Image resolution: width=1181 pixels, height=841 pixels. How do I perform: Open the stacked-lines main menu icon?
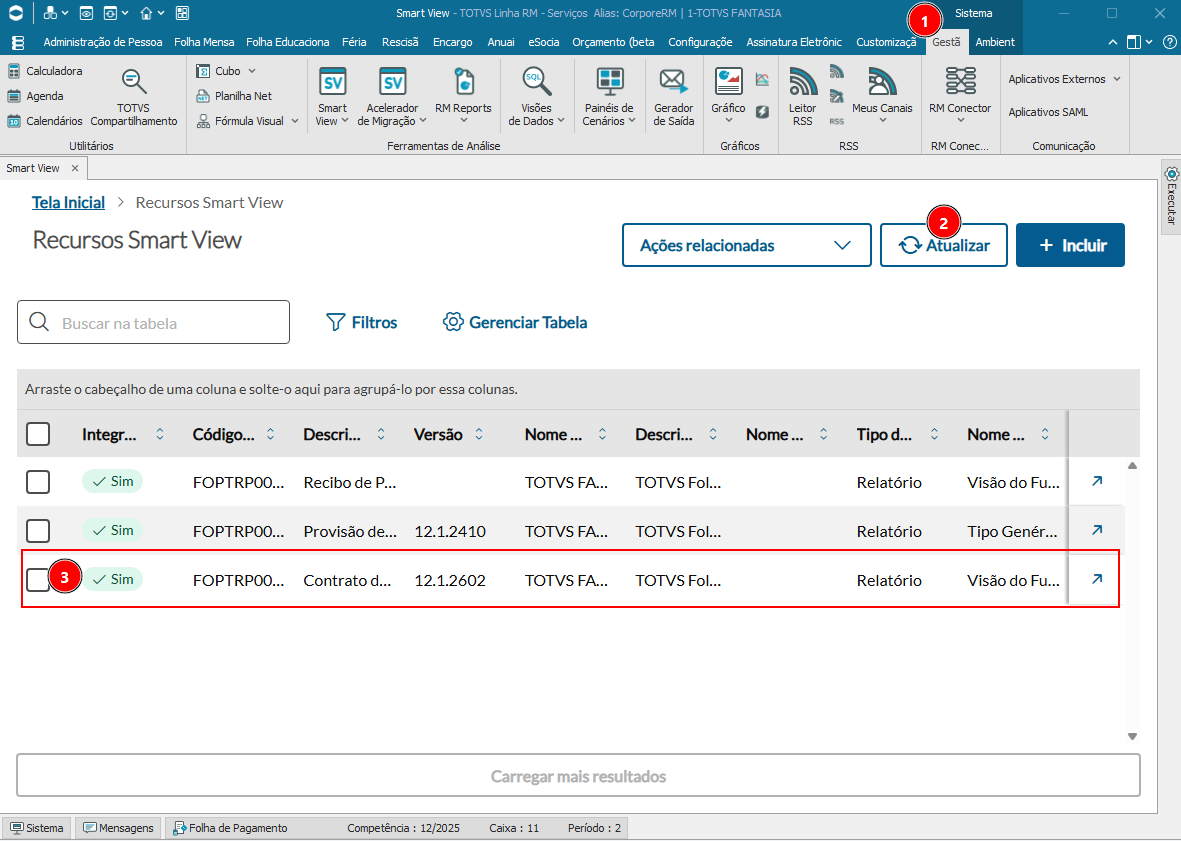coord(18,42)
